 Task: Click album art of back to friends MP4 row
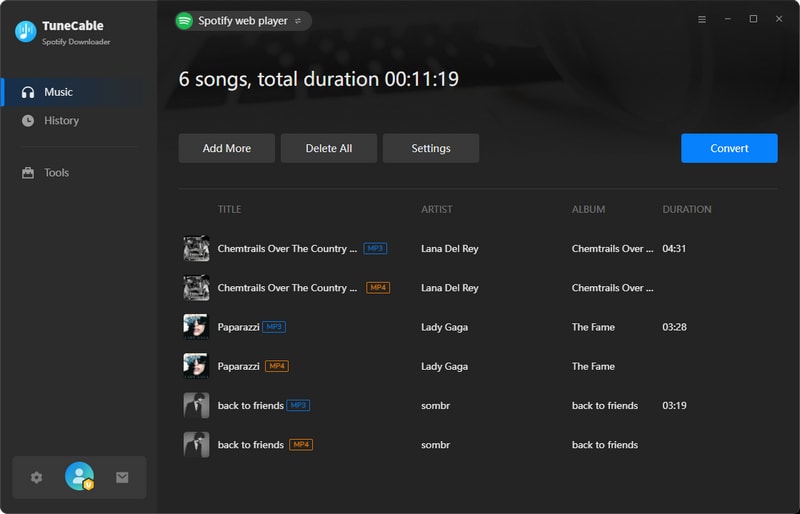(x=196, y=445)
